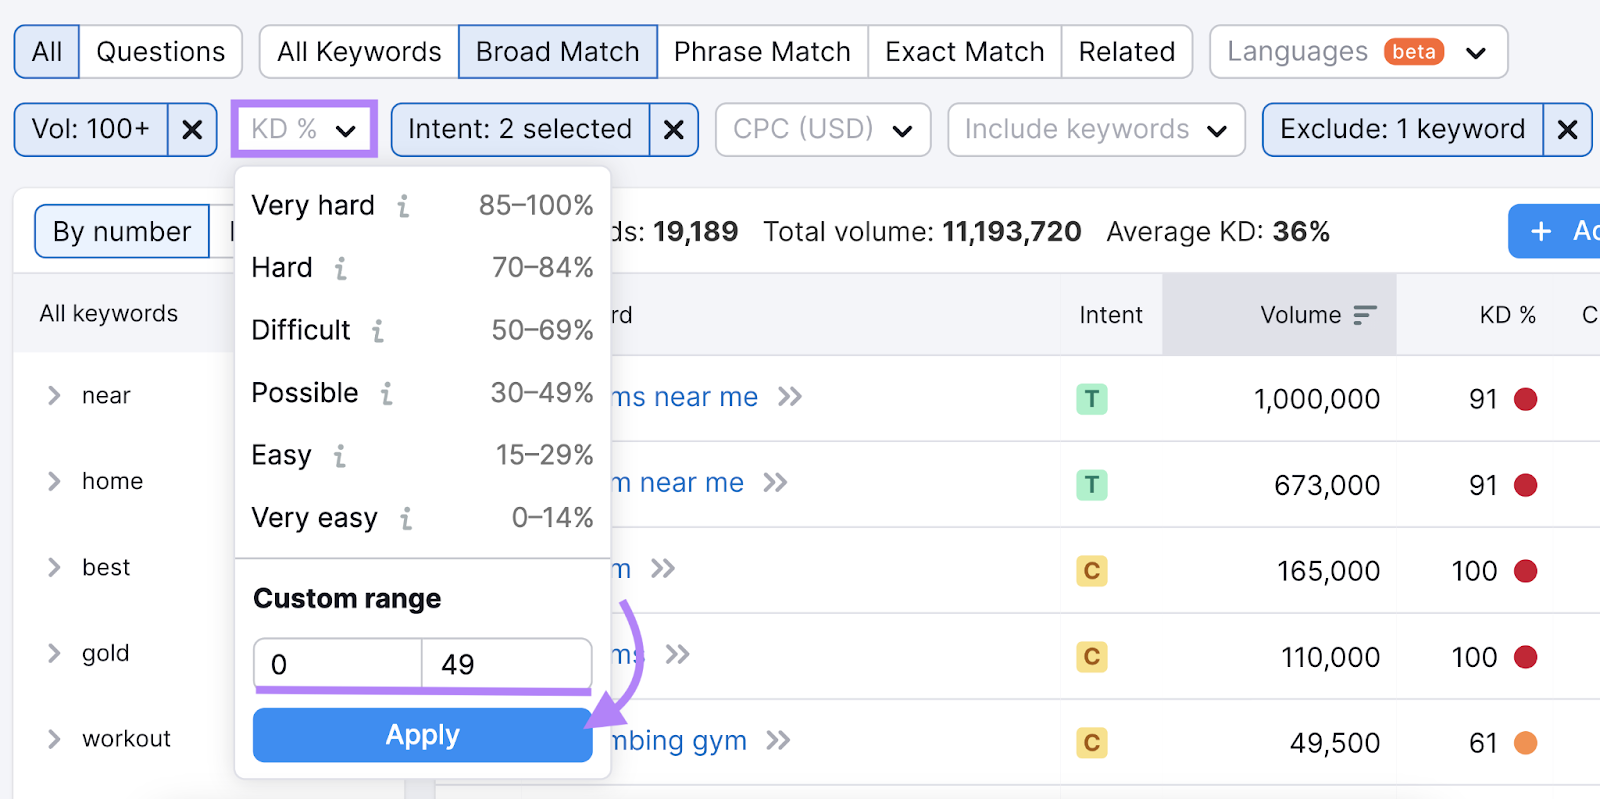
Task: Click transactional intent badge in first row
Action: (1091, 400)
